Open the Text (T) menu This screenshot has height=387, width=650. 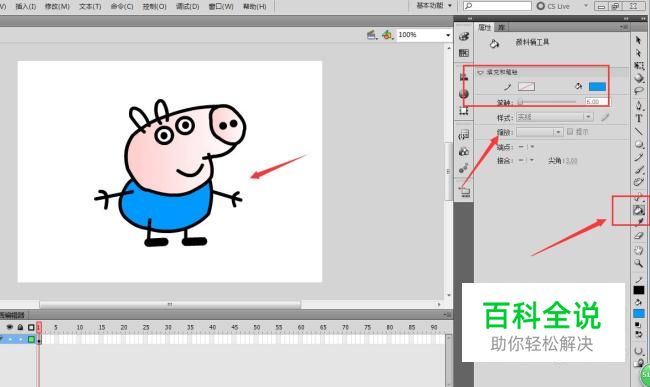point(90,6)
